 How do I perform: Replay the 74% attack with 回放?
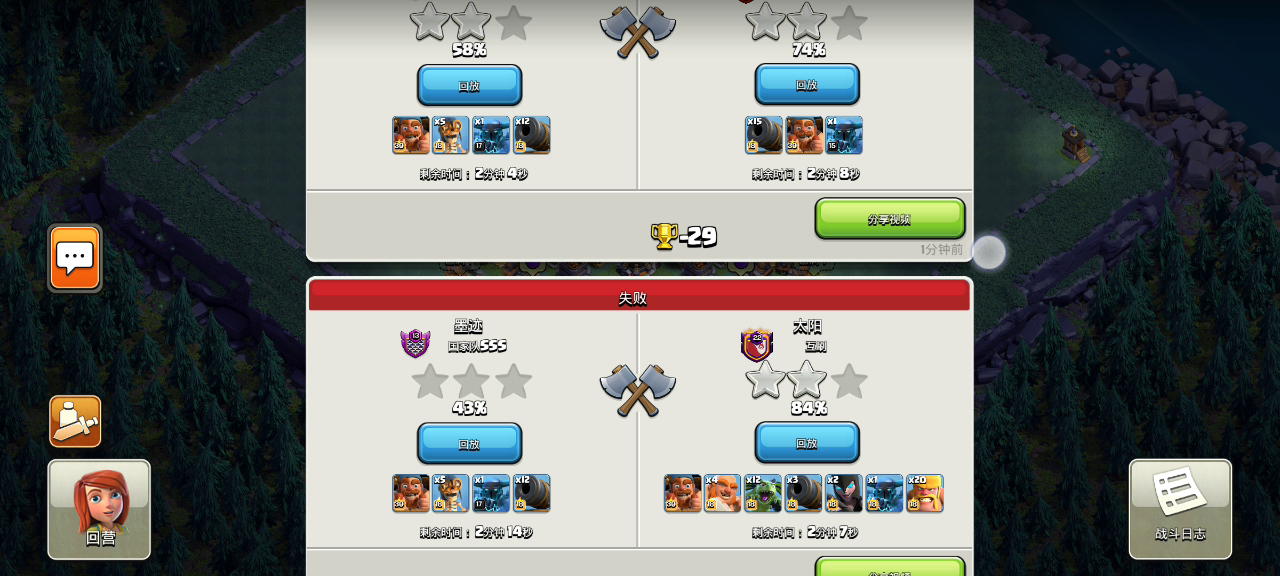click(x=807, y=85)
